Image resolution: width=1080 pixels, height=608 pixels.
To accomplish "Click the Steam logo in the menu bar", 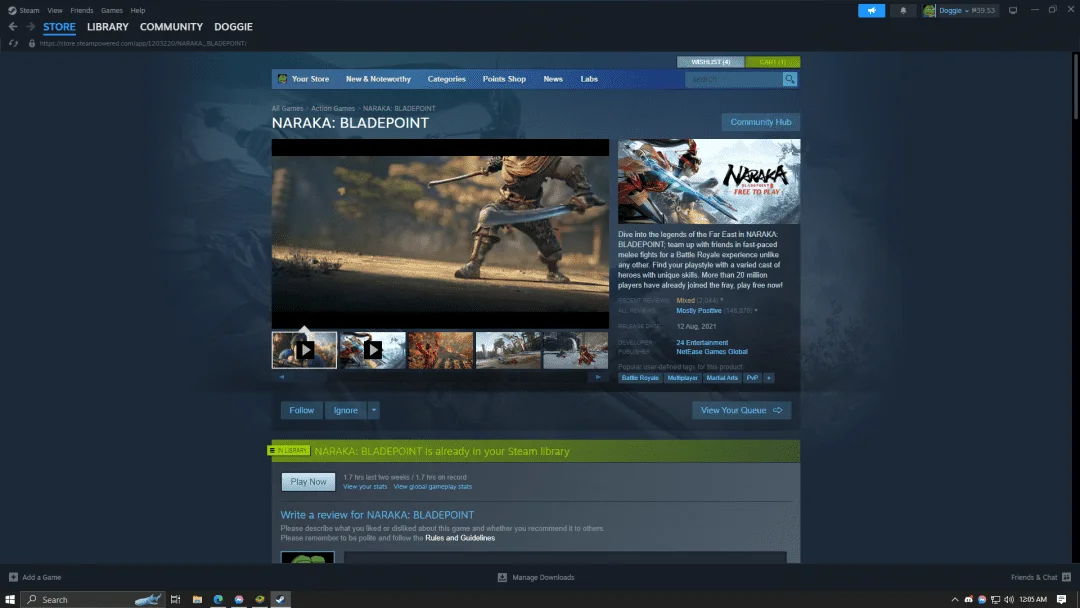I will (12, 10).
